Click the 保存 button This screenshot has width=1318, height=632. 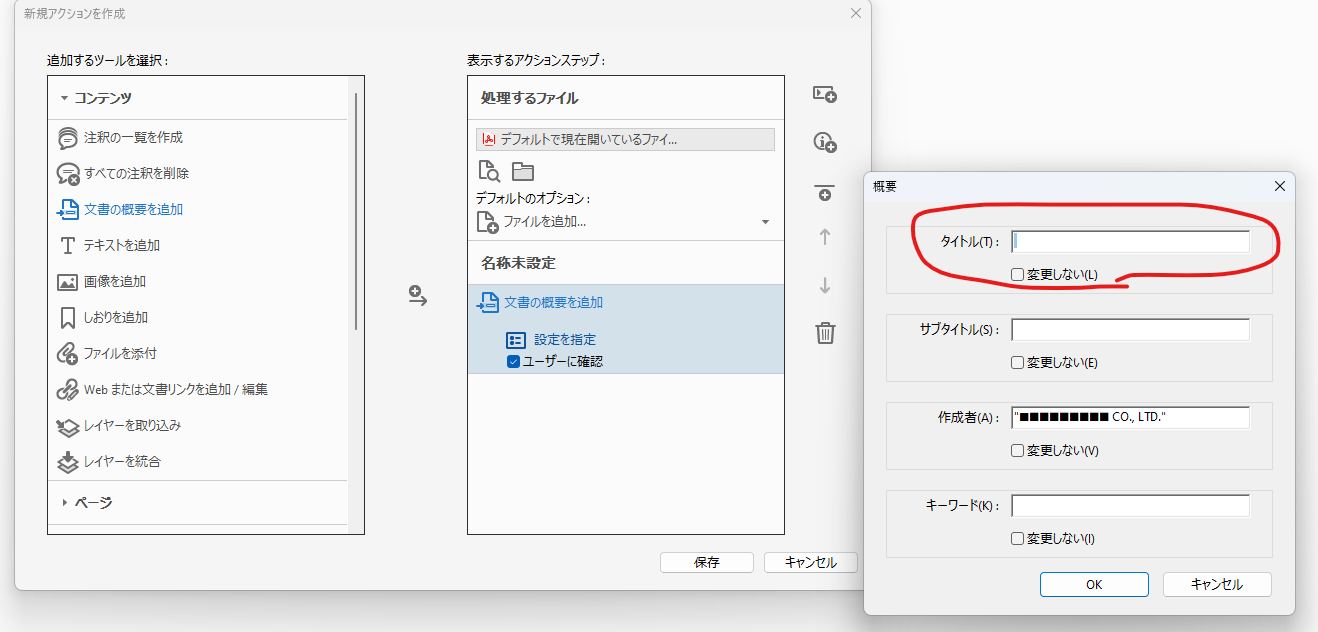click(706, 562)
